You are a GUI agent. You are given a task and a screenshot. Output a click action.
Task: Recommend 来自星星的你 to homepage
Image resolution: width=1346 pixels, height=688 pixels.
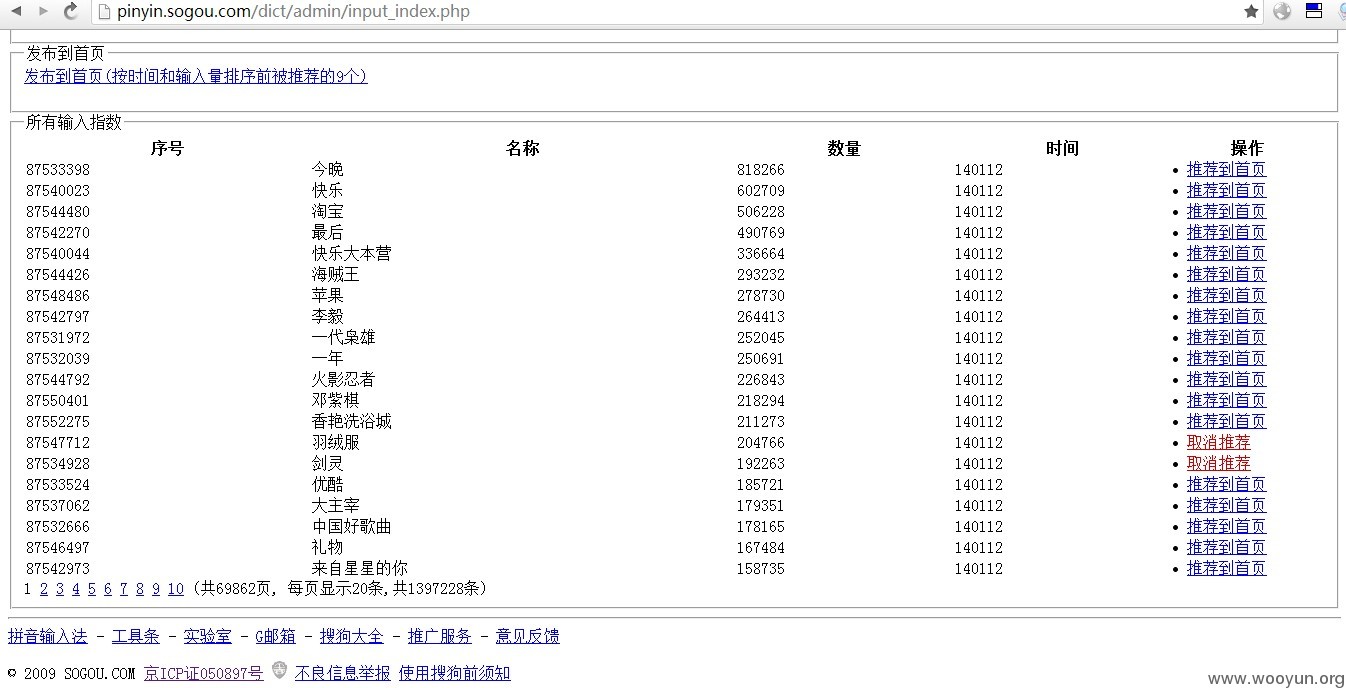pos(1226,568)
